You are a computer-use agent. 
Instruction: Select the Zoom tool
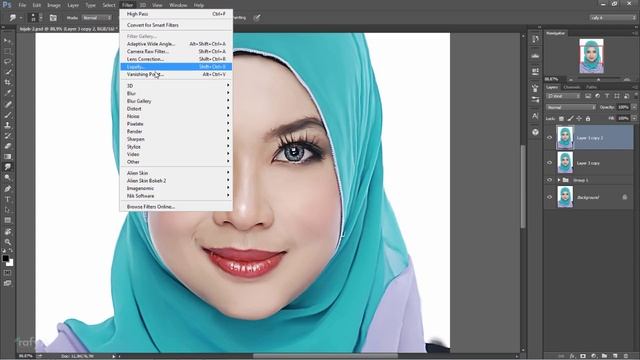[7, 242]
